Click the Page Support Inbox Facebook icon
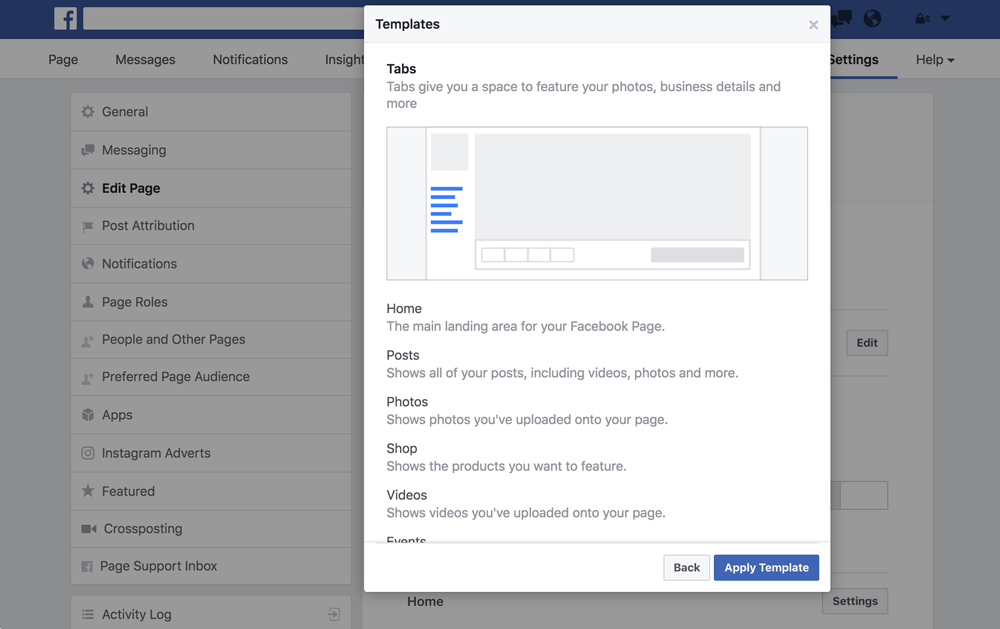The image size is (1000, 629). [87, 566]
